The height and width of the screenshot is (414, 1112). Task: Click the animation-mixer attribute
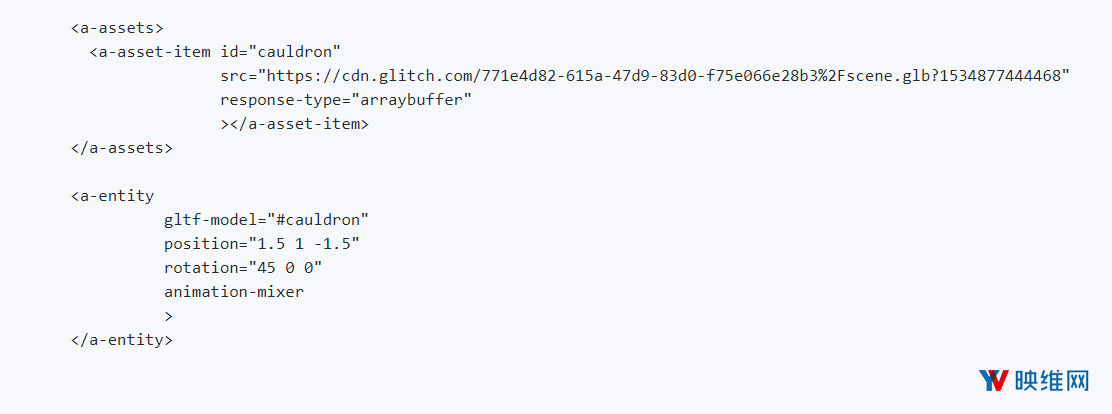(x=233, y=292)
